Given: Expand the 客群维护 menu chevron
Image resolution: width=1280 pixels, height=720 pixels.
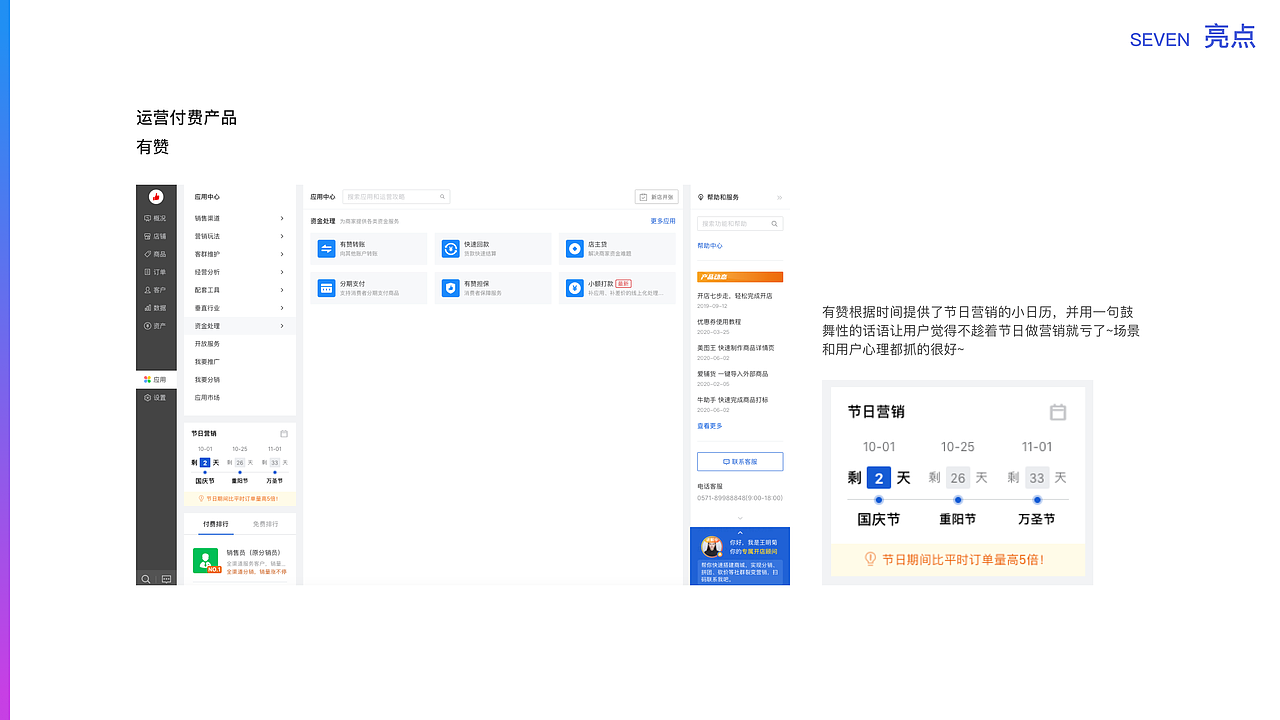Looking at the screenshot, I should 282,254.
